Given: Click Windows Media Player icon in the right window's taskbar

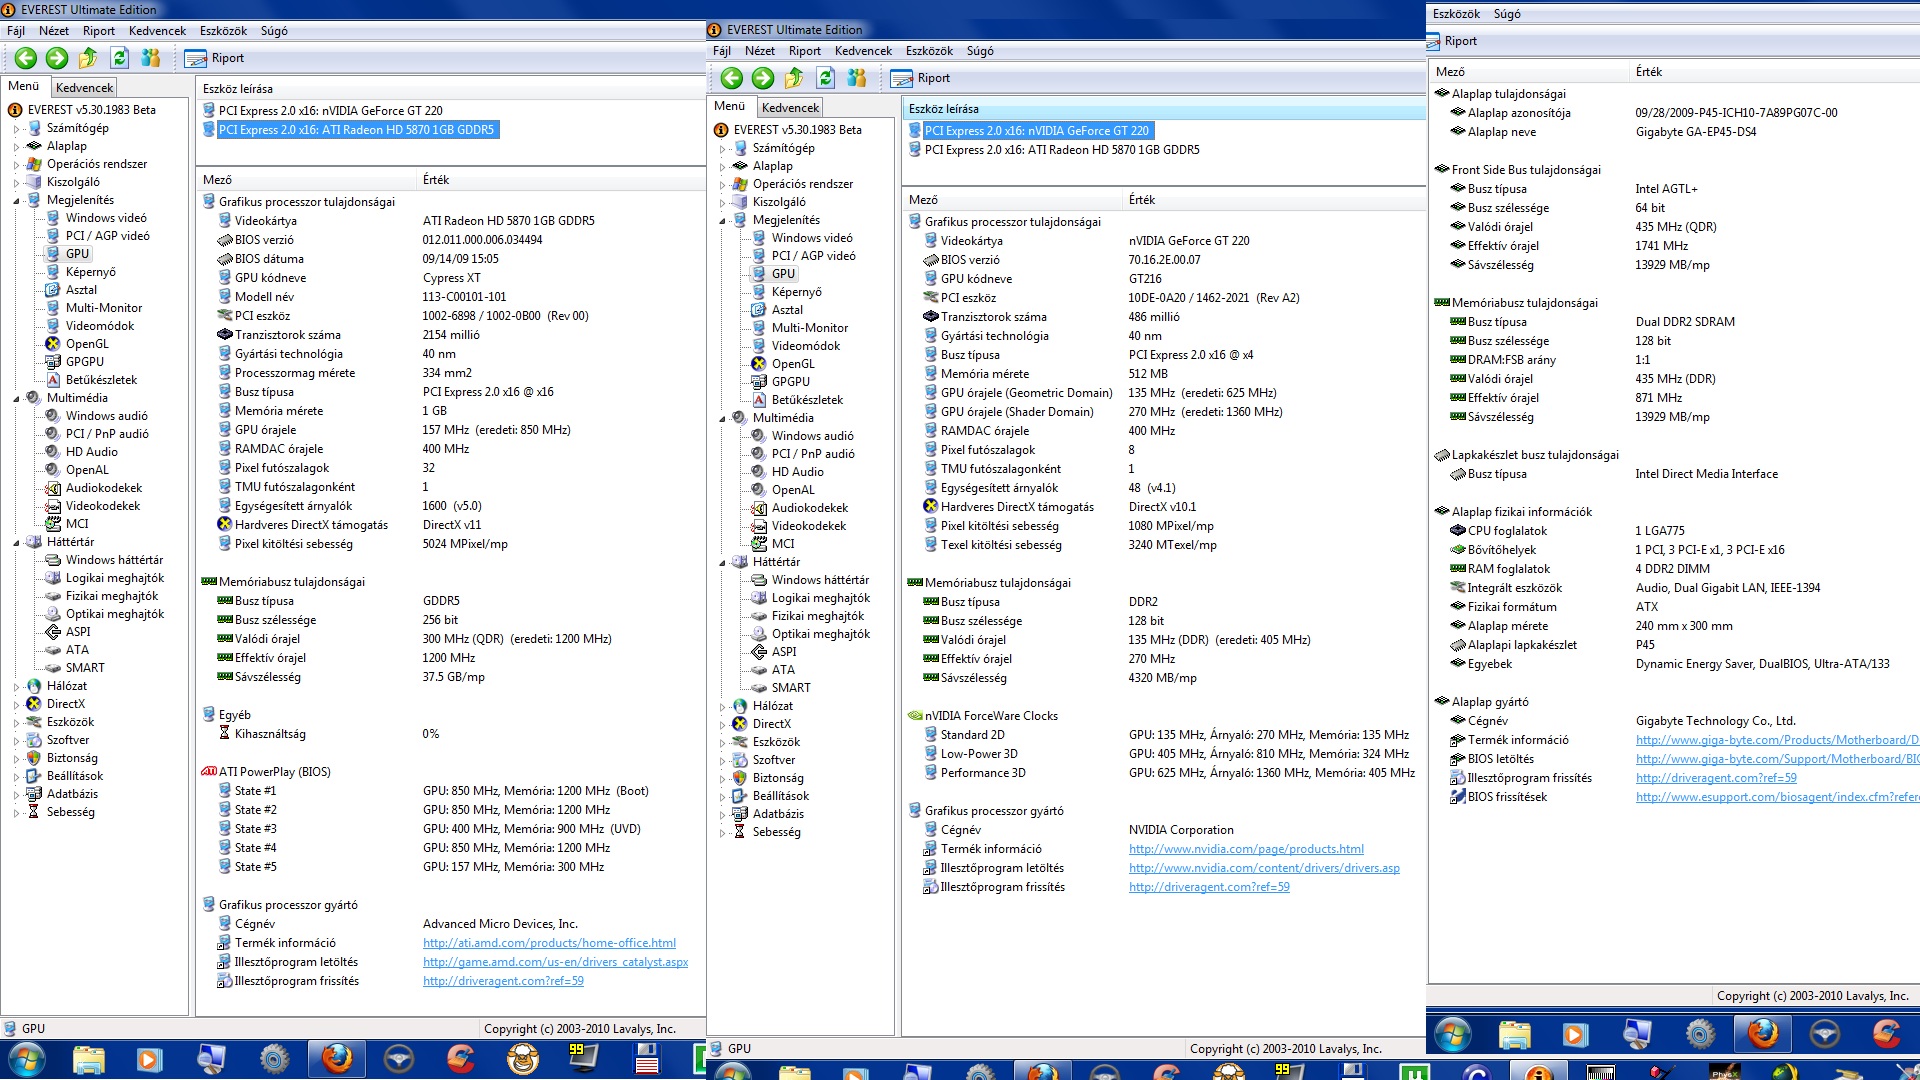Looking at the screenshot, I should coord(1575,1034).
